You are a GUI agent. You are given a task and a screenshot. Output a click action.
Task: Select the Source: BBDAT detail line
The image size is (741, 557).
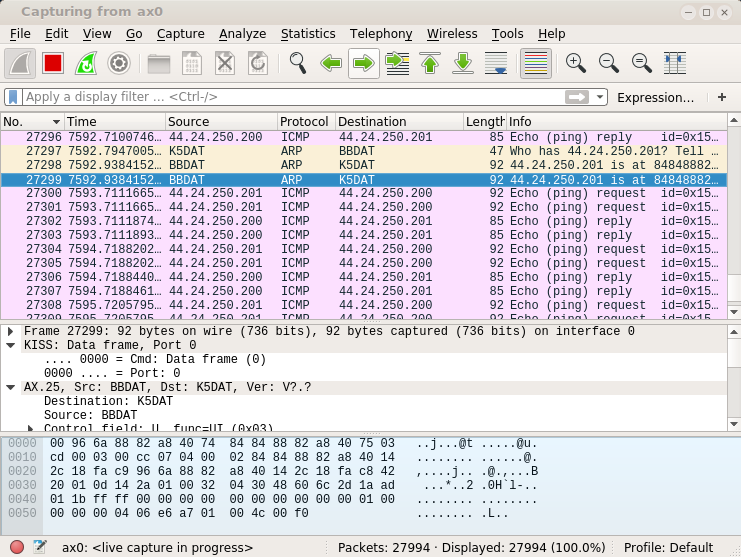point(90,415)
